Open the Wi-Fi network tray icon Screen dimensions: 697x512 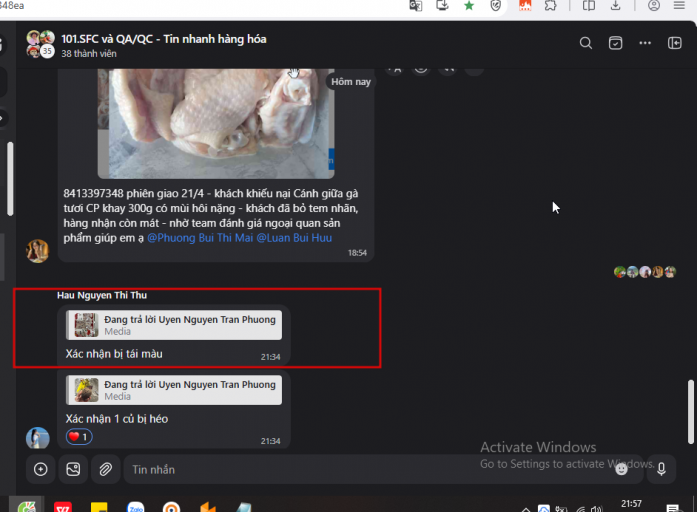[x=581, y=509]
